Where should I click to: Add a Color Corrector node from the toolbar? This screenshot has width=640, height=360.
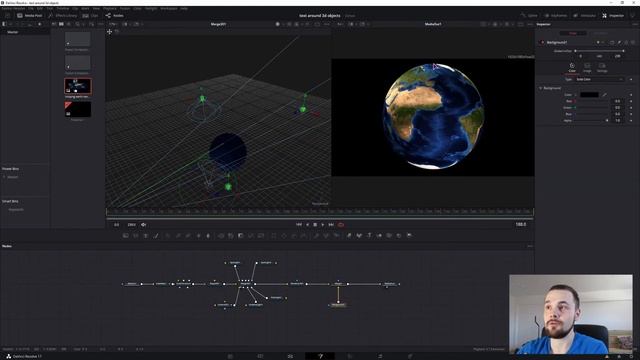[168, 236]
